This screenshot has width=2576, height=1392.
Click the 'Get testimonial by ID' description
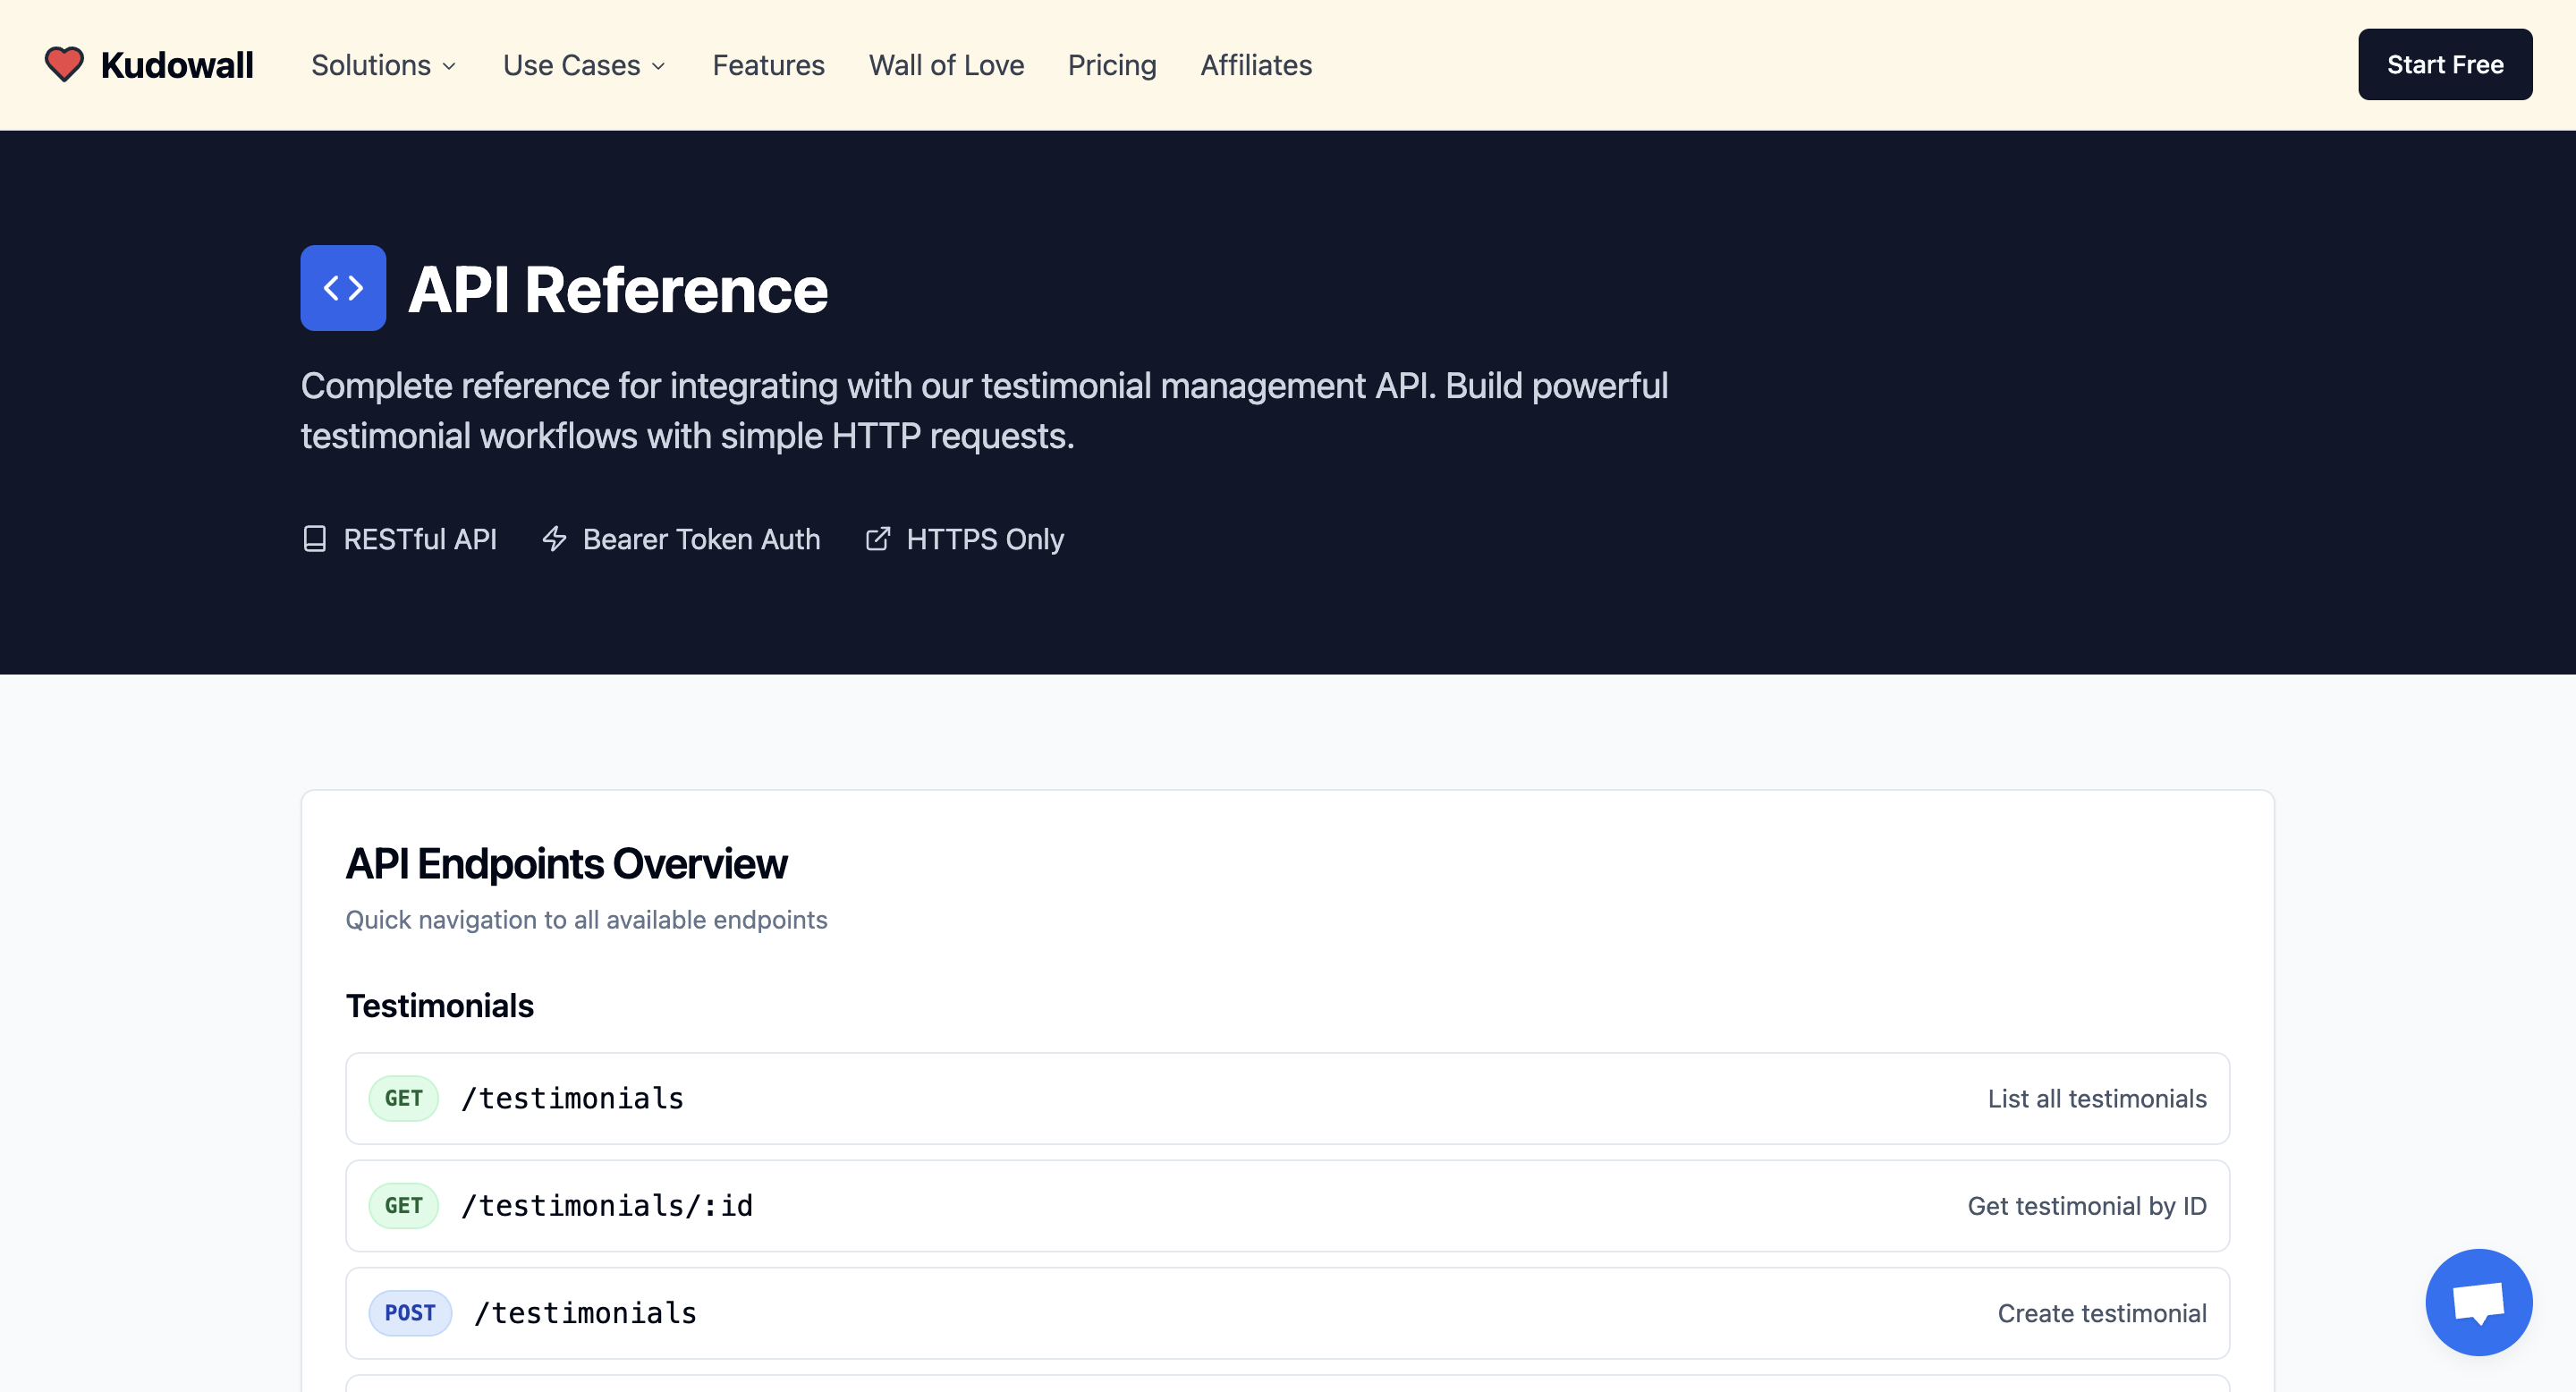2087,1206
